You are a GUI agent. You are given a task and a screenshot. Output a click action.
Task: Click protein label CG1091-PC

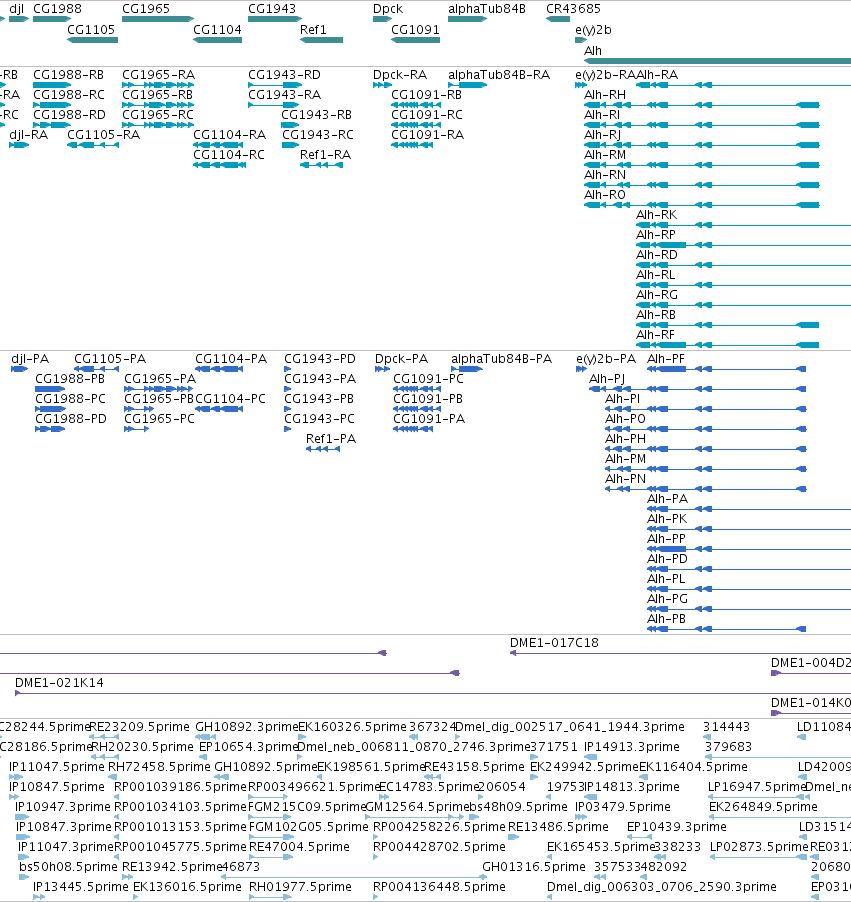(x=429, y=379)
